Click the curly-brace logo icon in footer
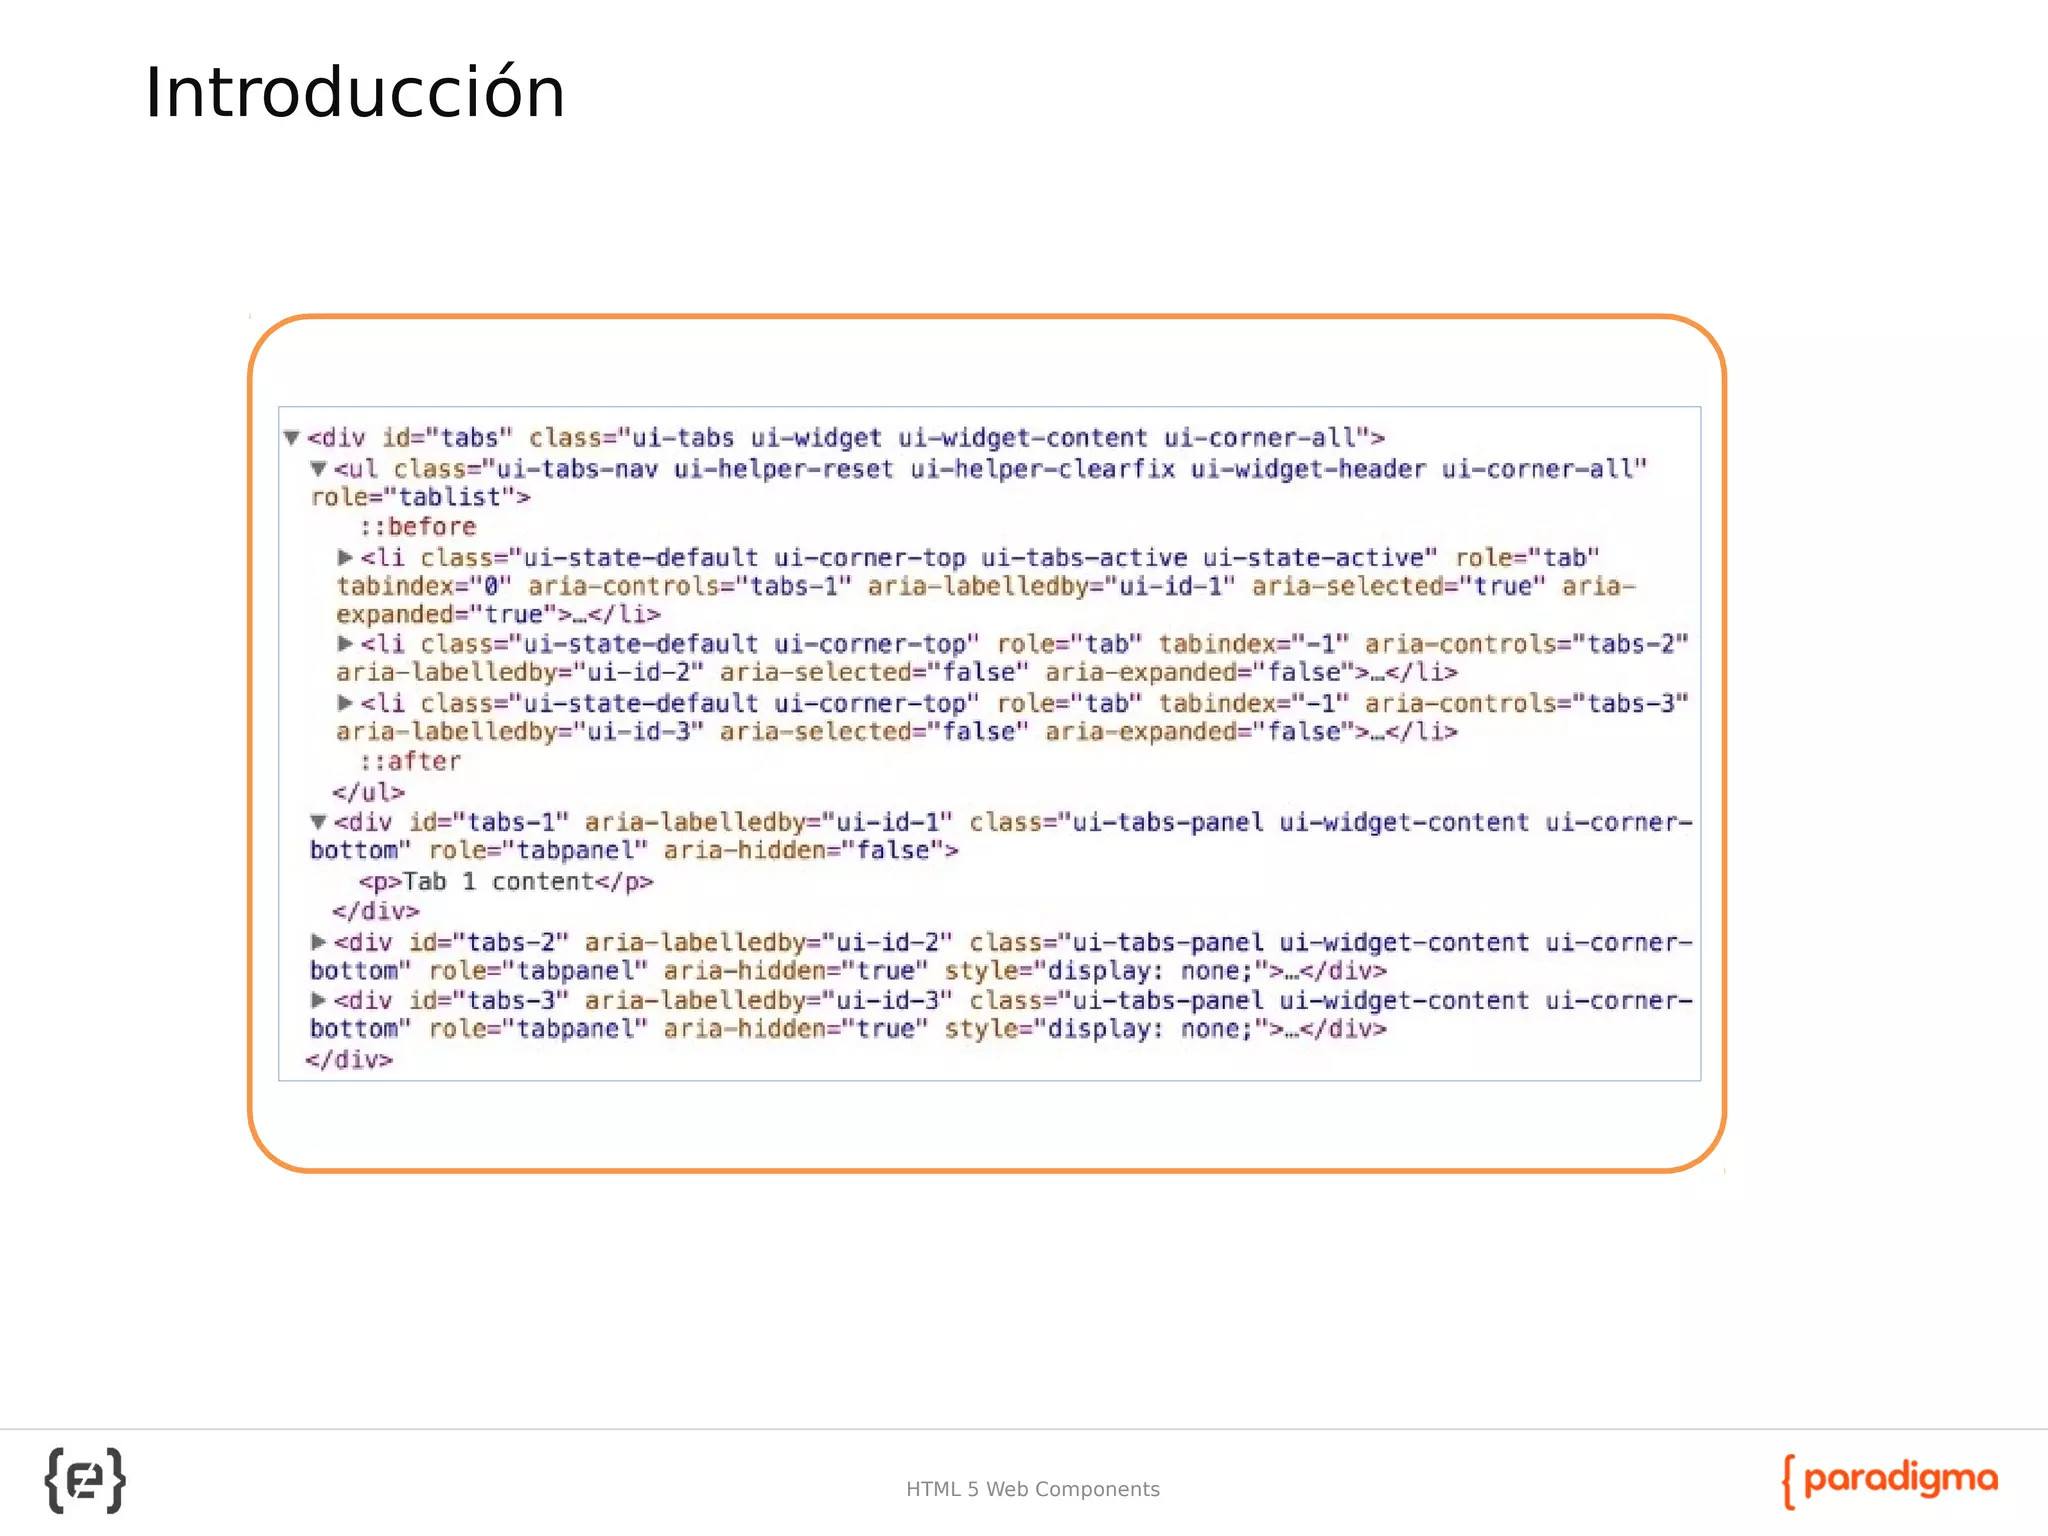 click(85, 1480)
